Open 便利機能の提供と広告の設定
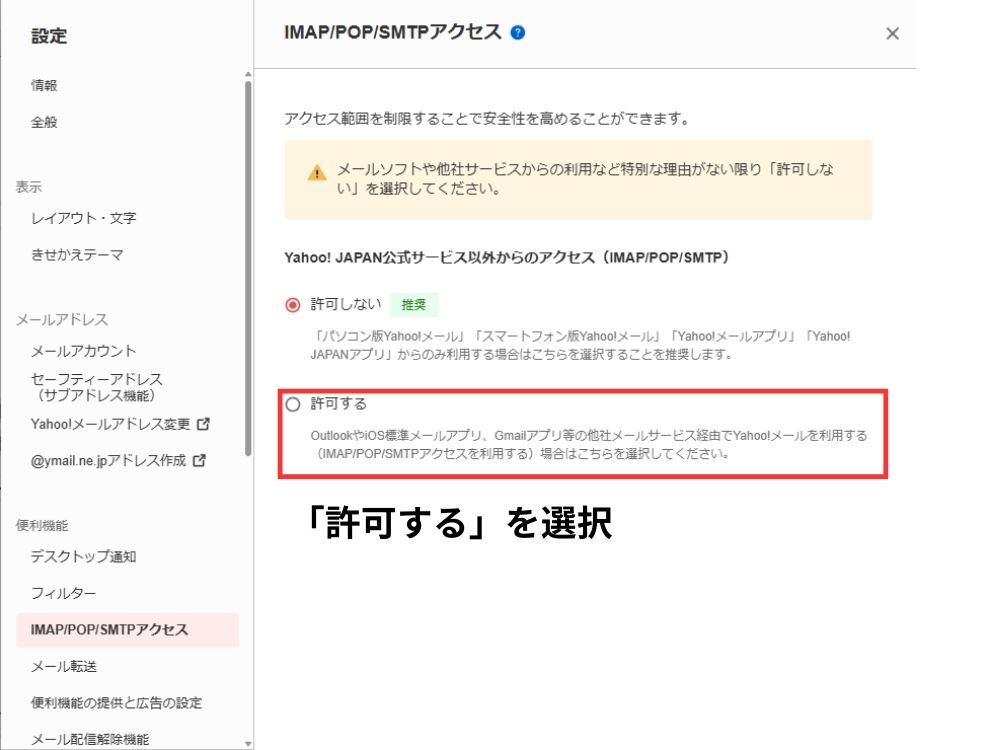The height and width of the screenshot is (750, 1000). [x=116, y=703]
